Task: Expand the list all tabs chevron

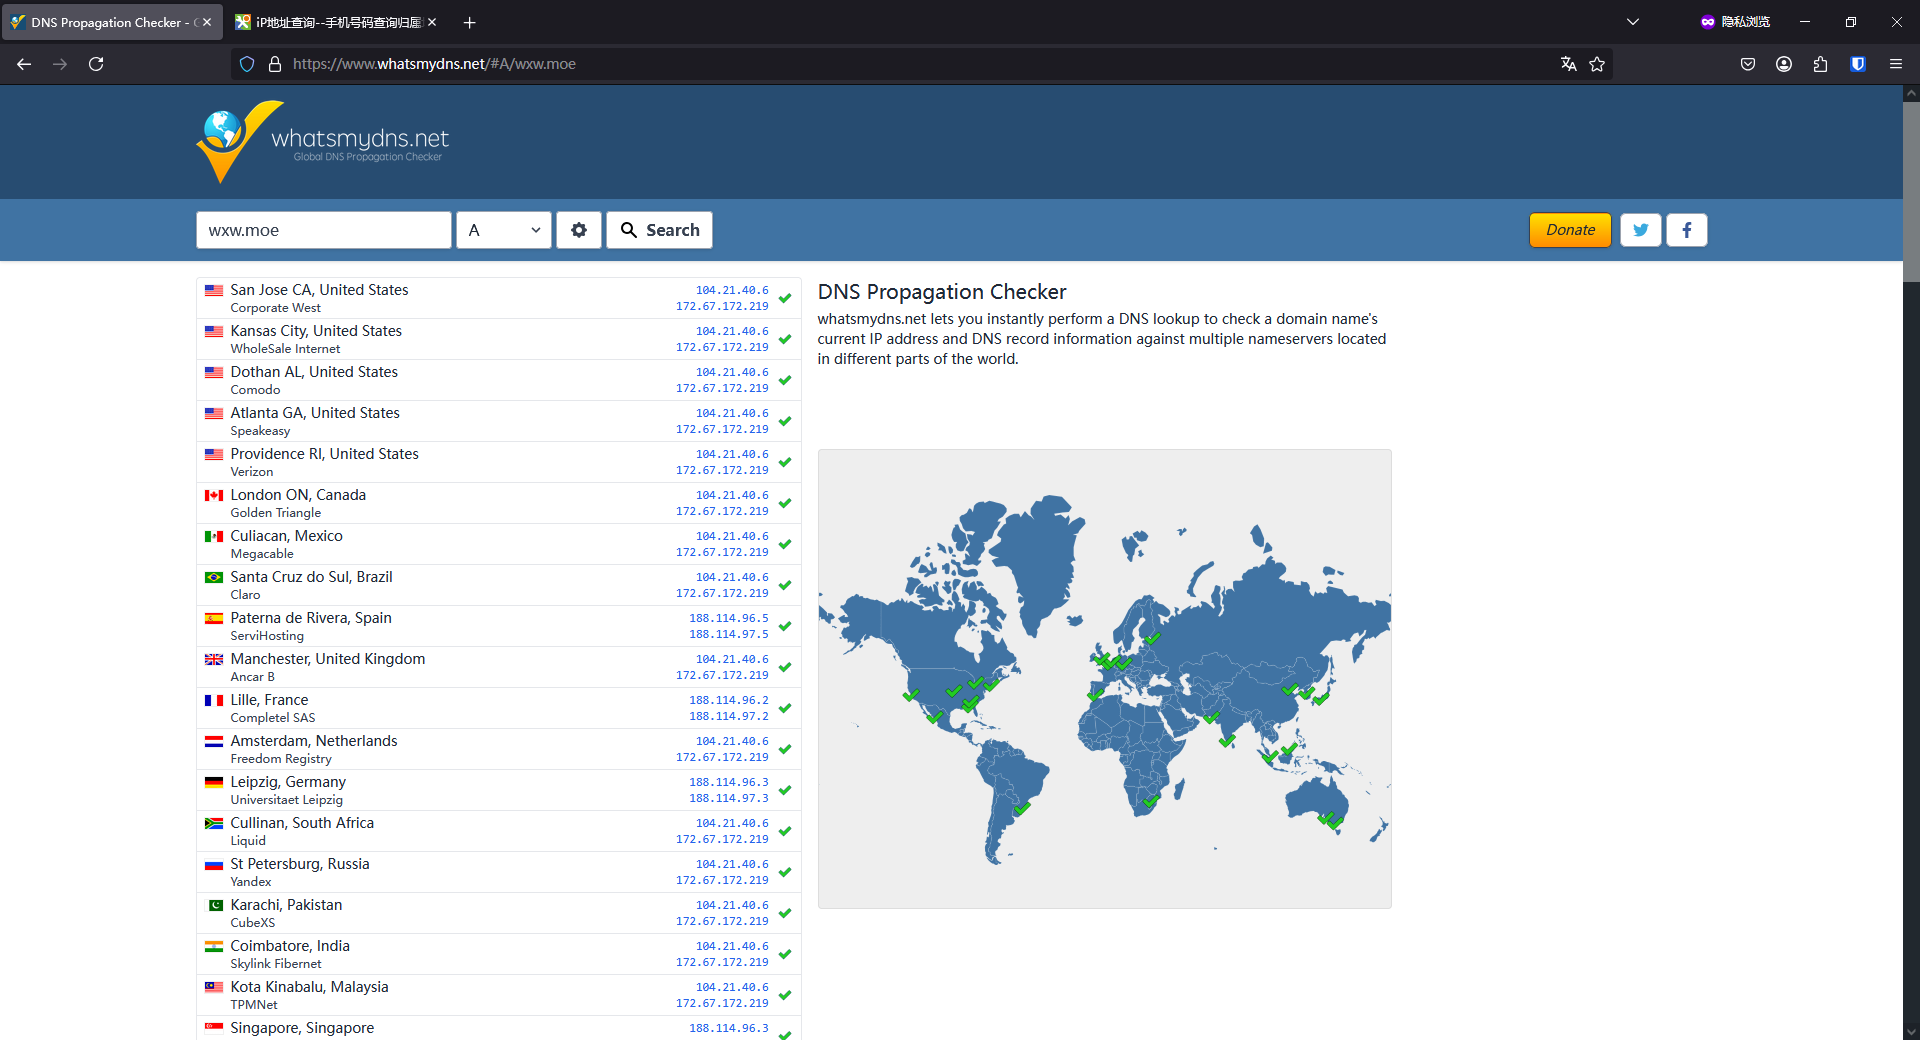Action: point(1633,22)
